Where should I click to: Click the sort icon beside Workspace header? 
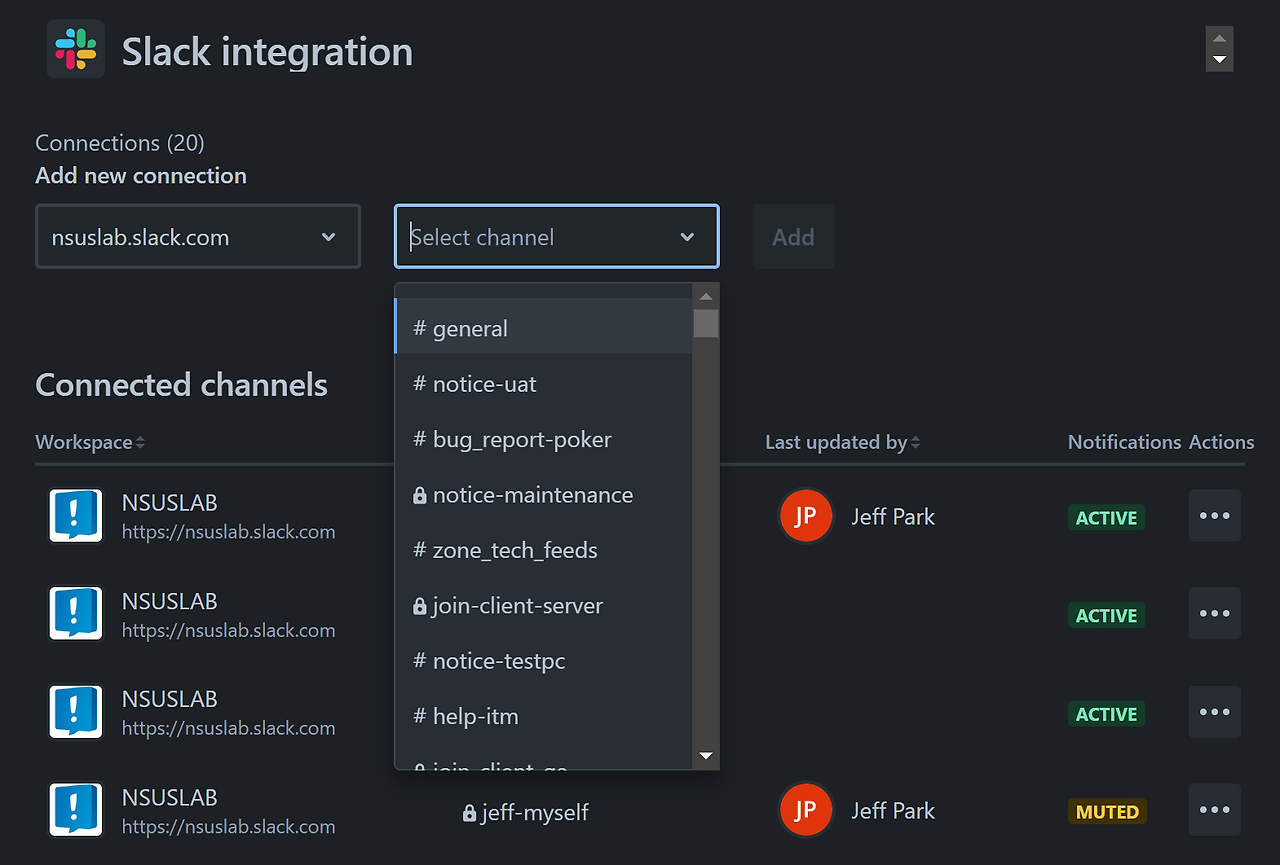pyautogui.click(x=140, y=443)
